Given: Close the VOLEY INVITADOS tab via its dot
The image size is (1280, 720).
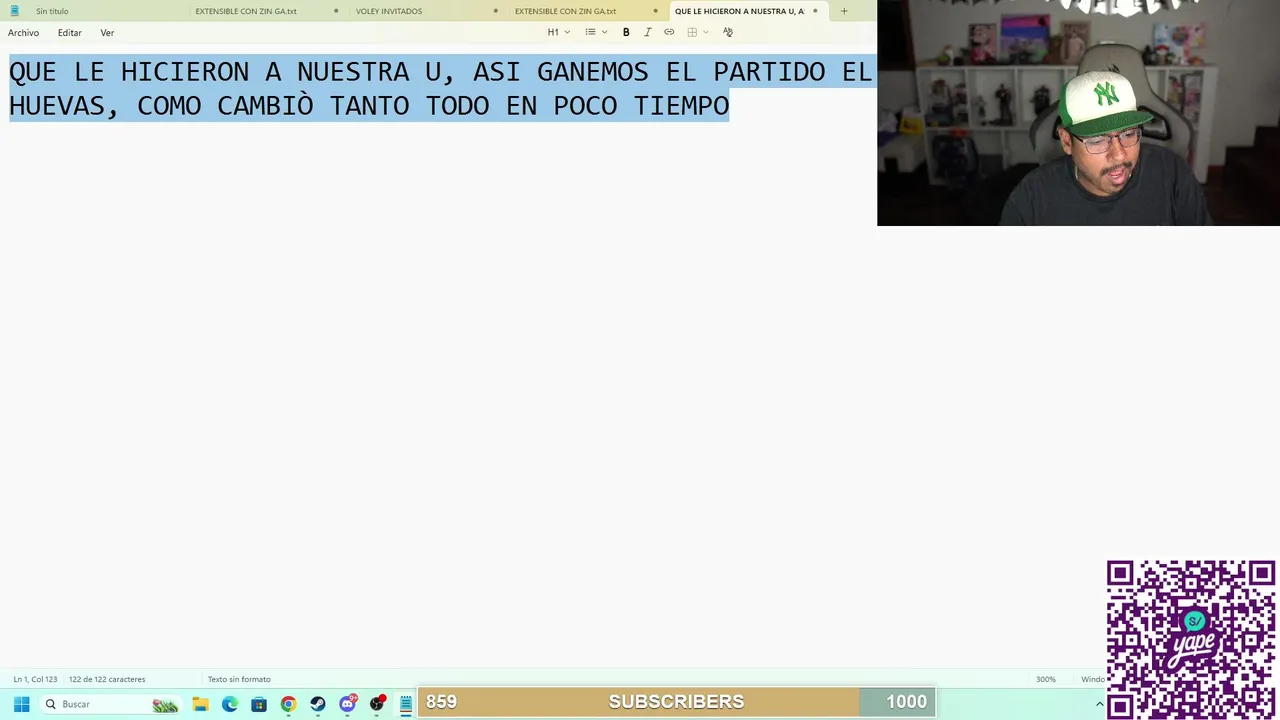Looking at the screenshot, I should pyautogui.click(x=495, y=11).
